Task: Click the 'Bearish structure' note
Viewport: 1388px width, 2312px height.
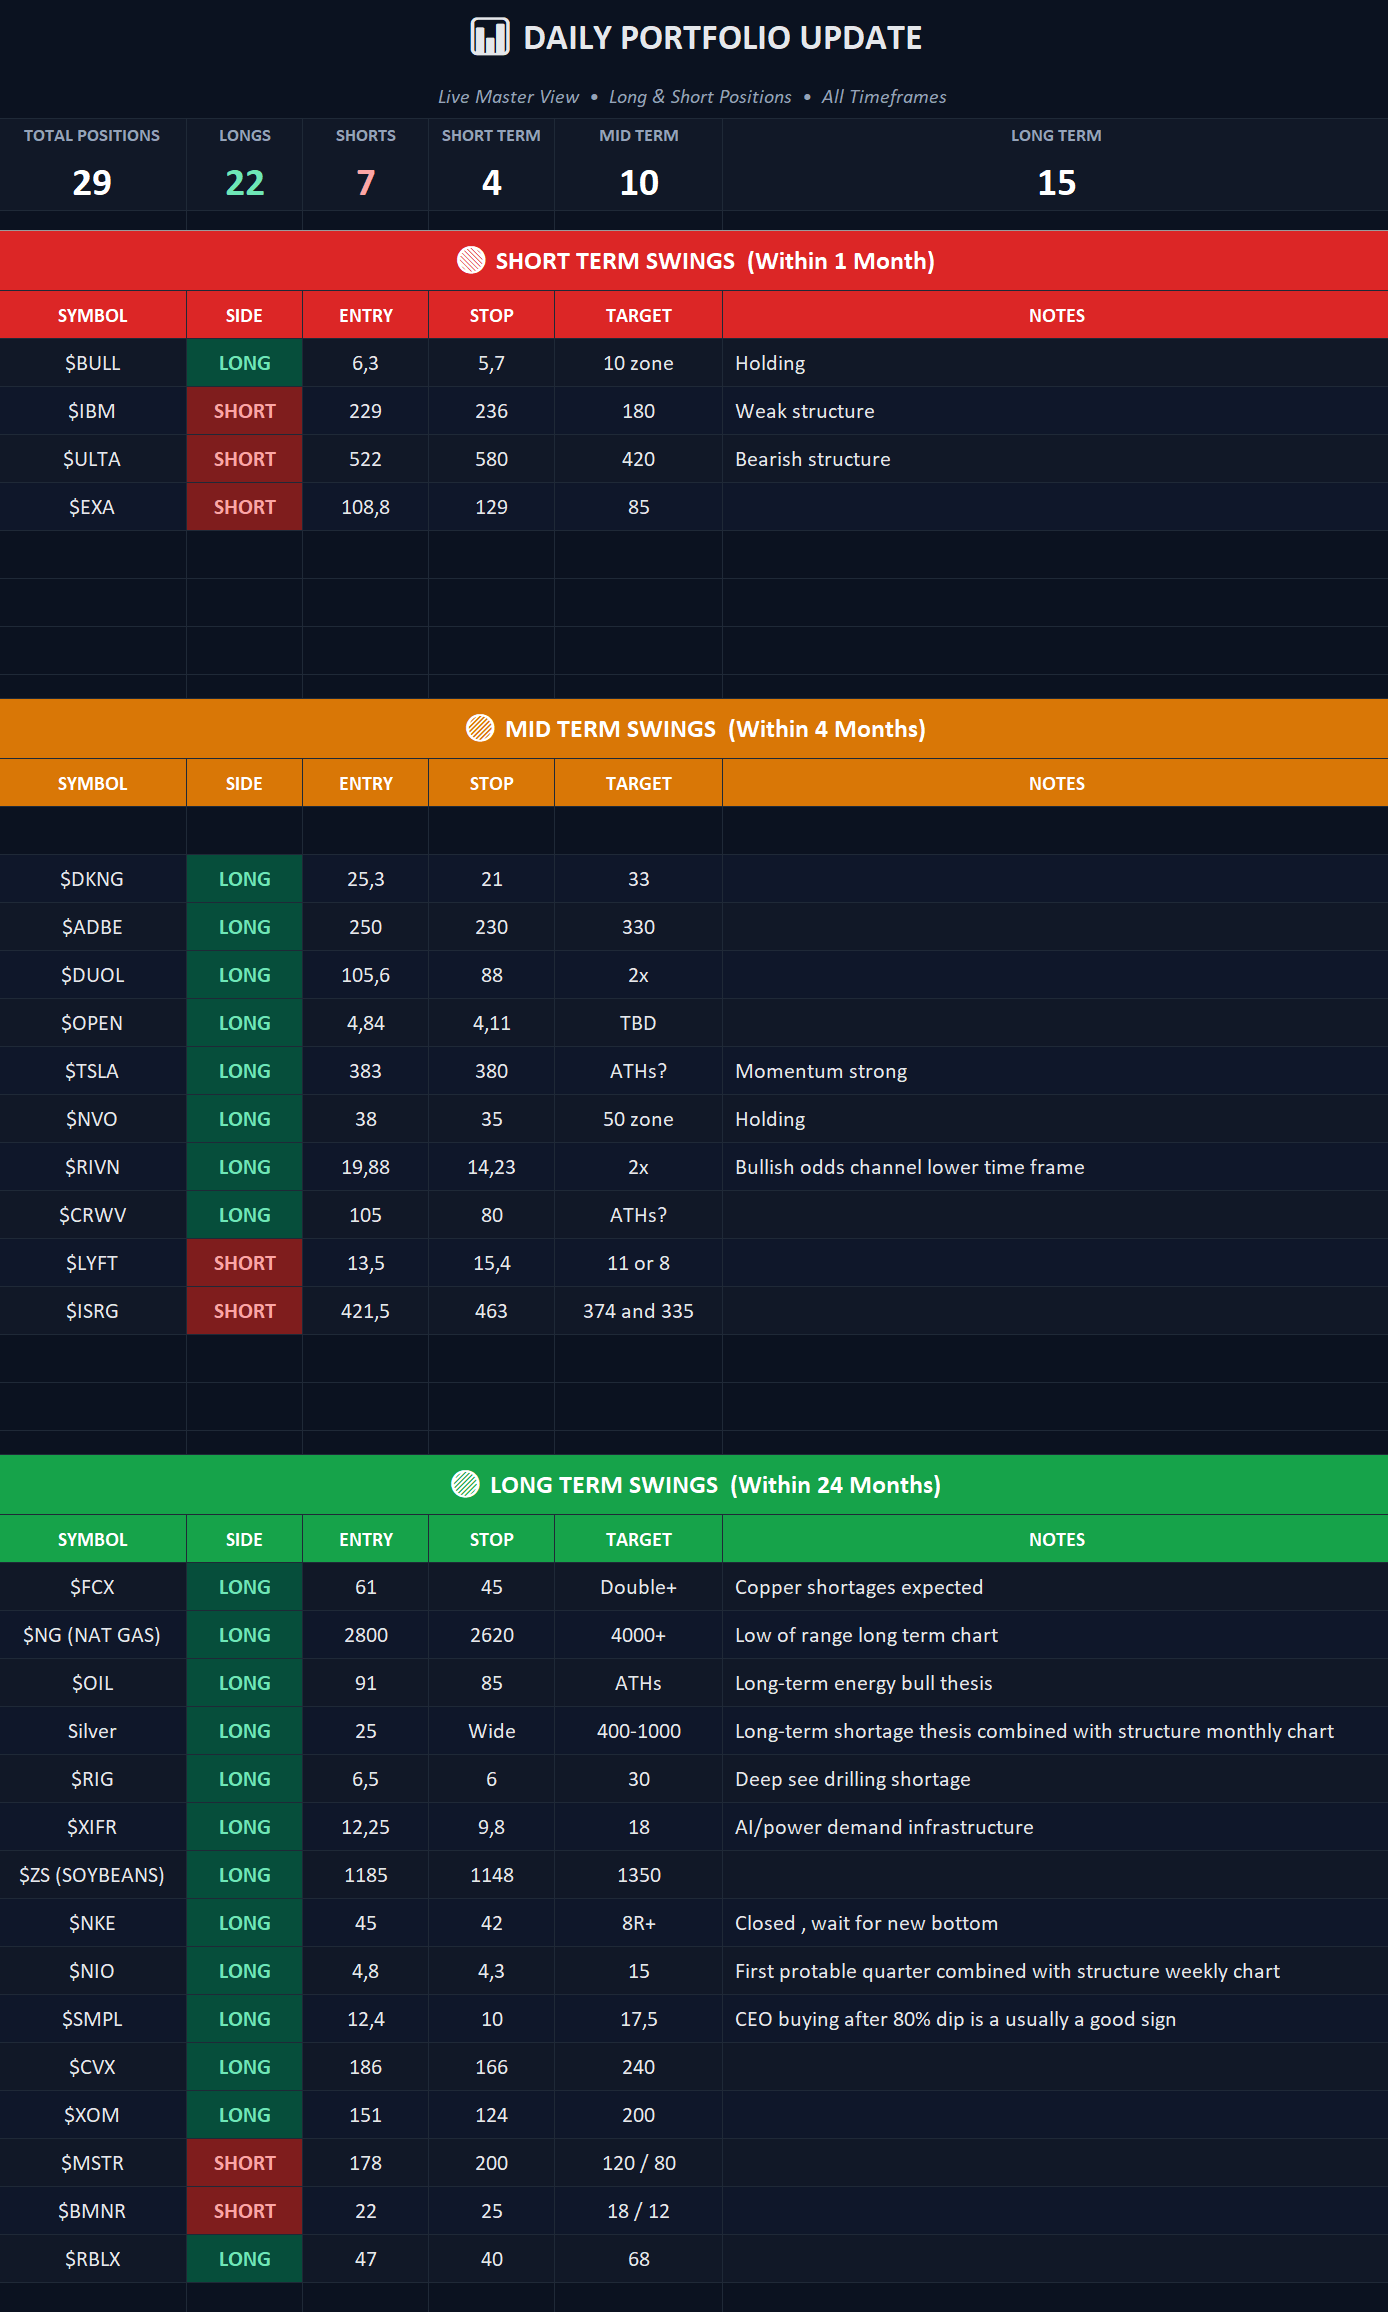Action: coord(813,459)
